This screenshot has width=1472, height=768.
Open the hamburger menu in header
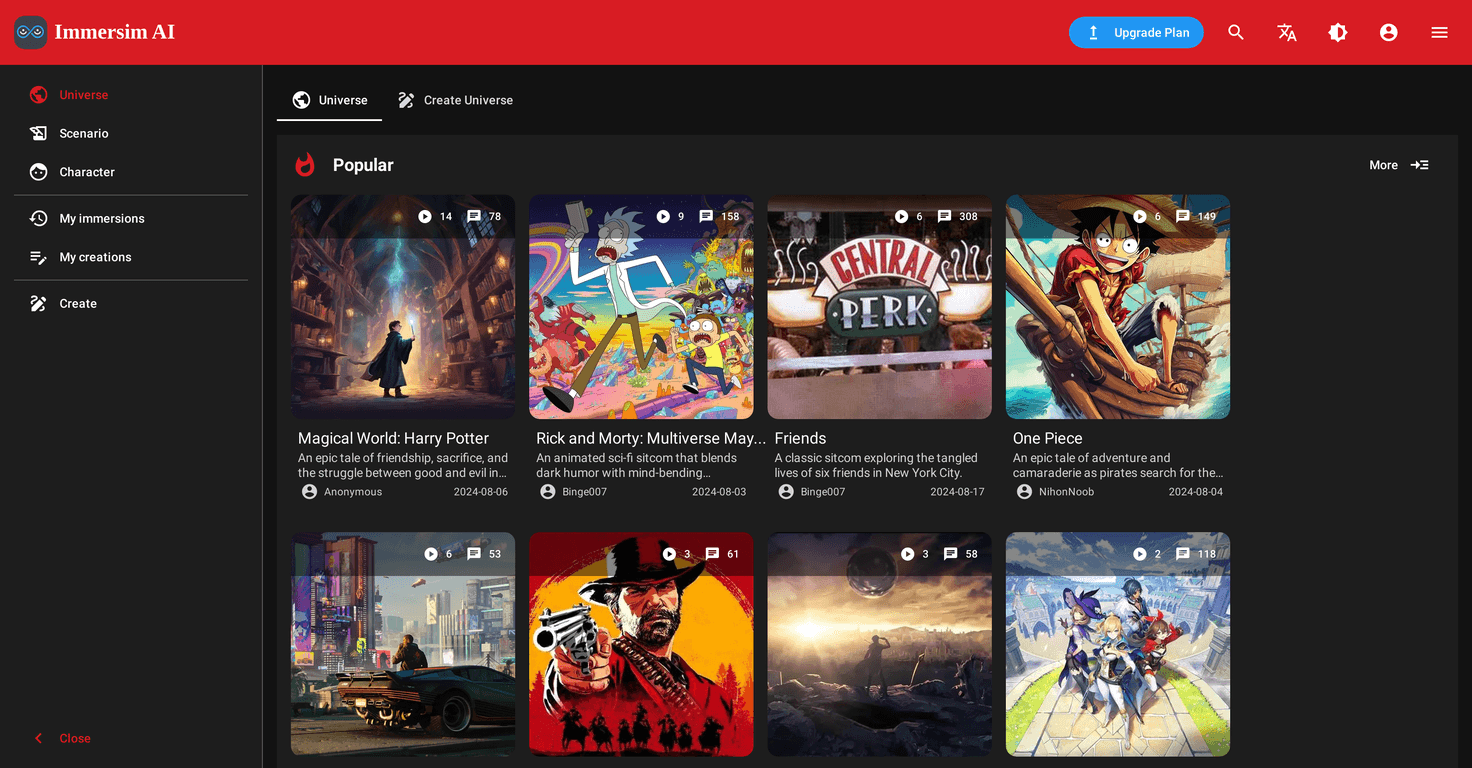[1439, 33]
